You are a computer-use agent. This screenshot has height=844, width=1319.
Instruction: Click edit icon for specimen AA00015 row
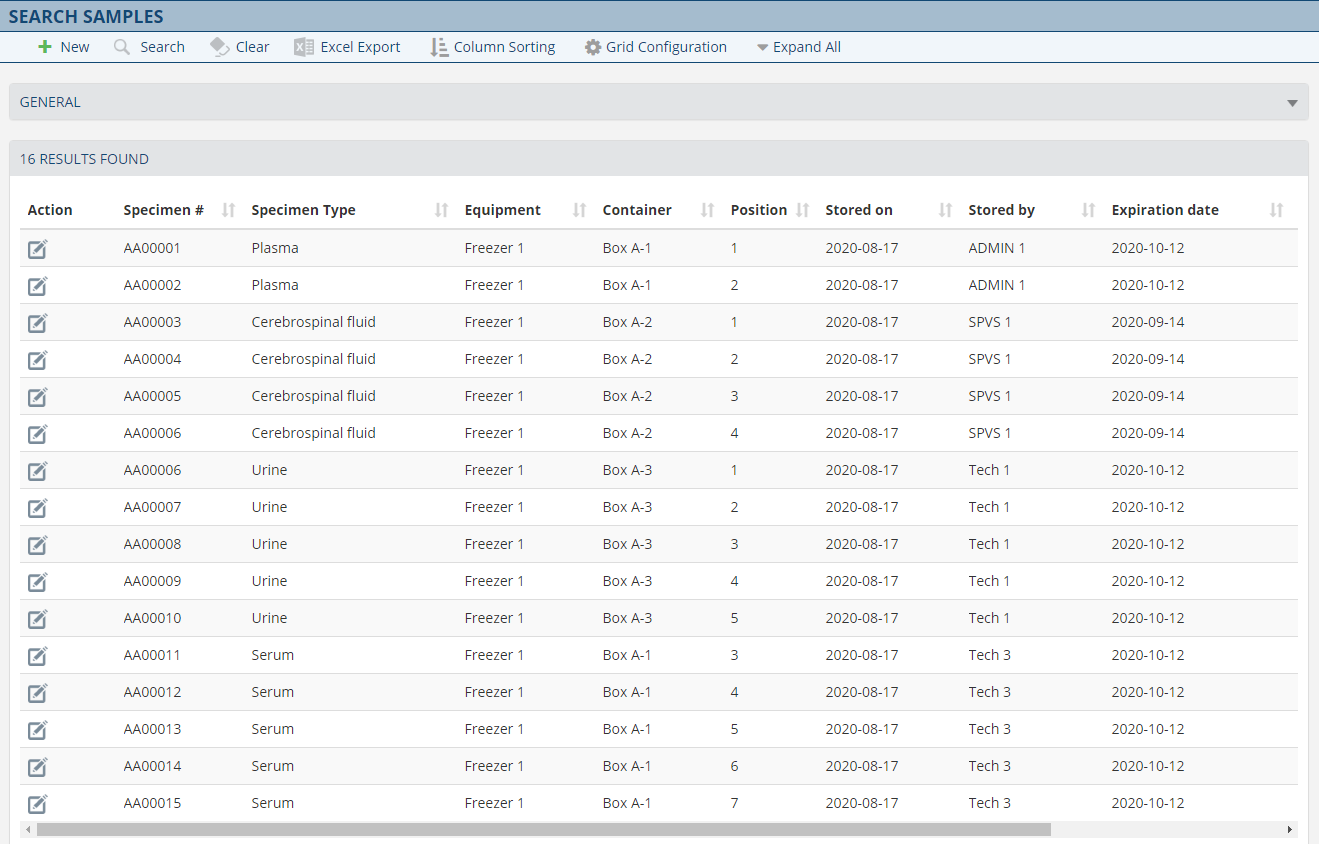point(37,804)
